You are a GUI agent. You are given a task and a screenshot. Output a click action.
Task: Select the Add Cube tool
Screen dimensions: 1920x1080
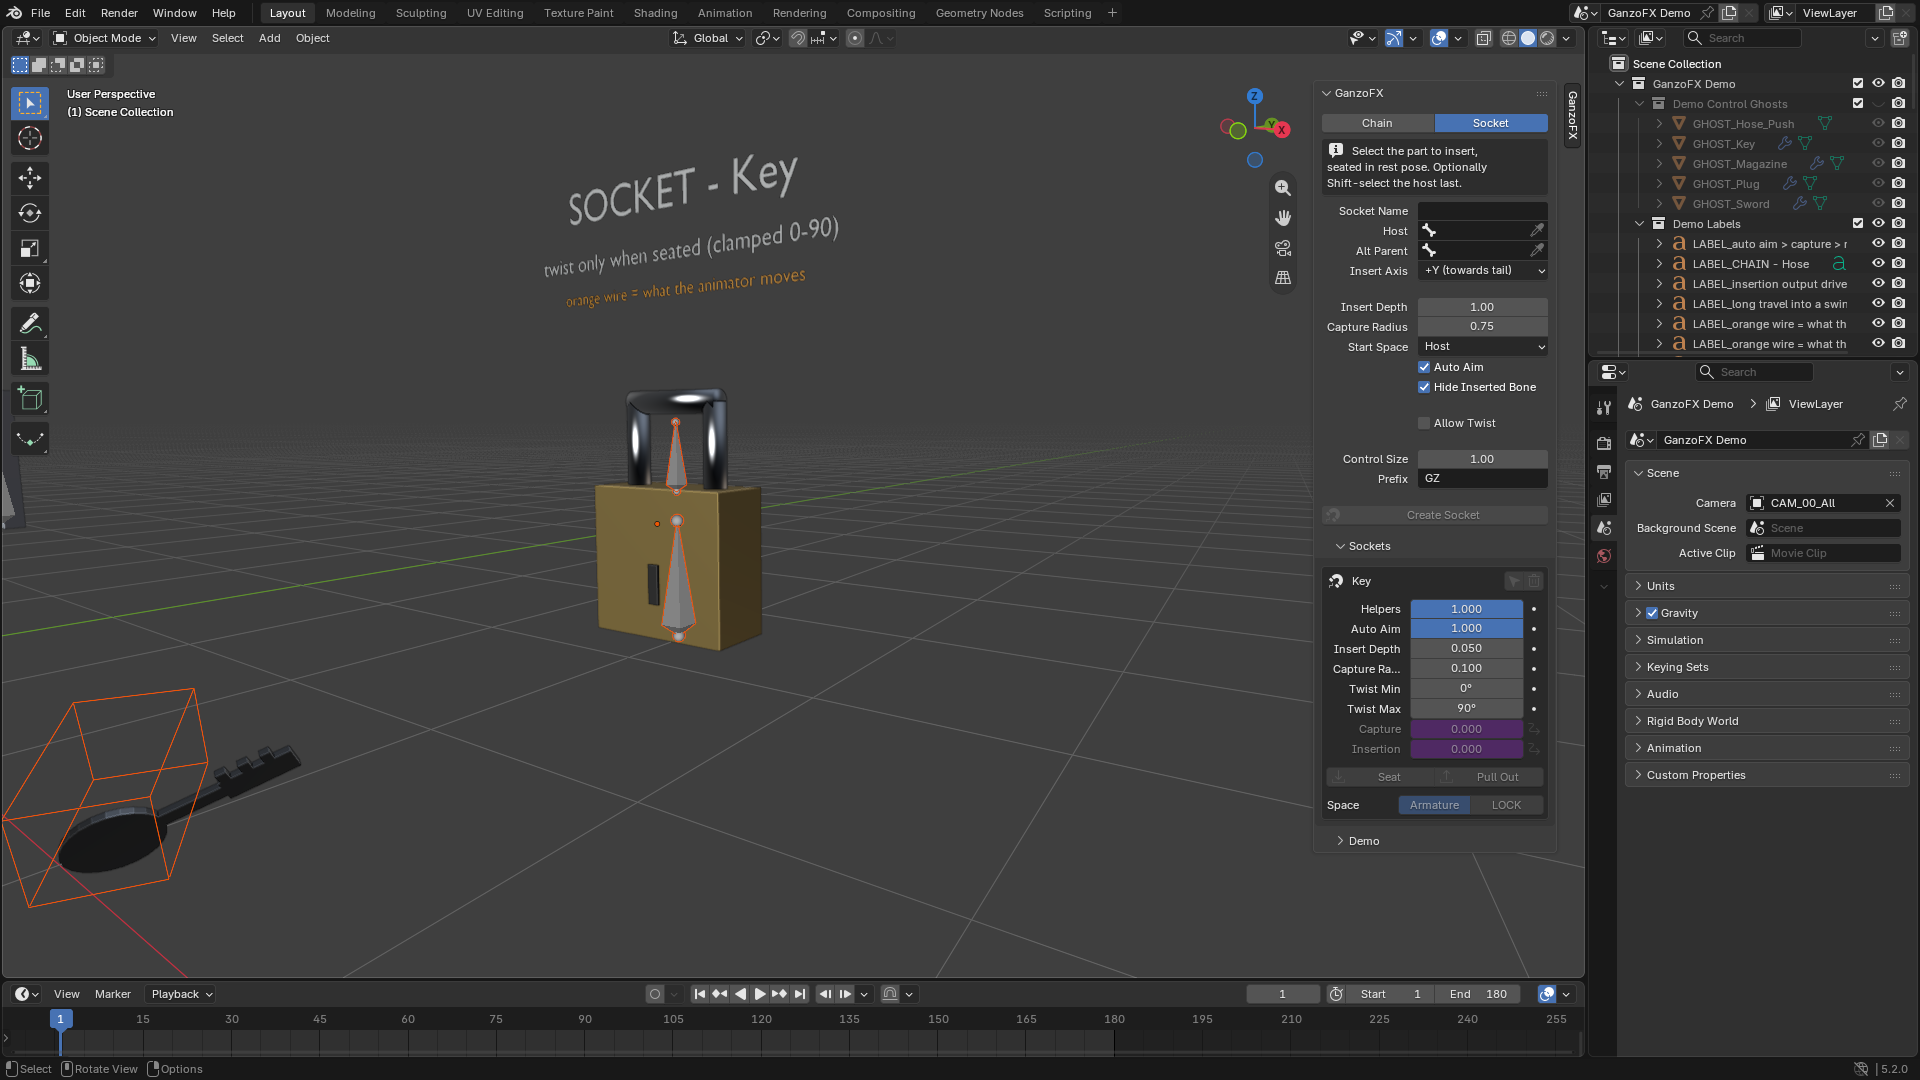click(30, 399)
